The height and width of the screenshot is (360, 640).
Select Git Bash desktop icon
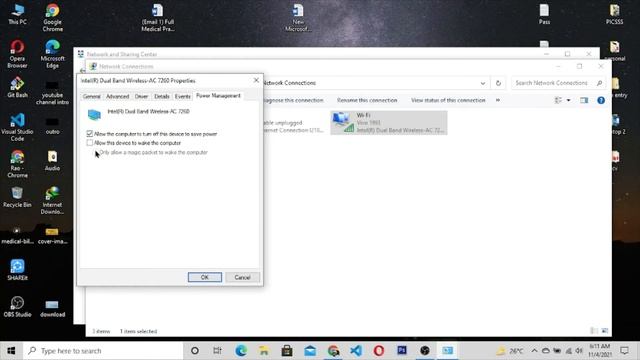[17, 87]
